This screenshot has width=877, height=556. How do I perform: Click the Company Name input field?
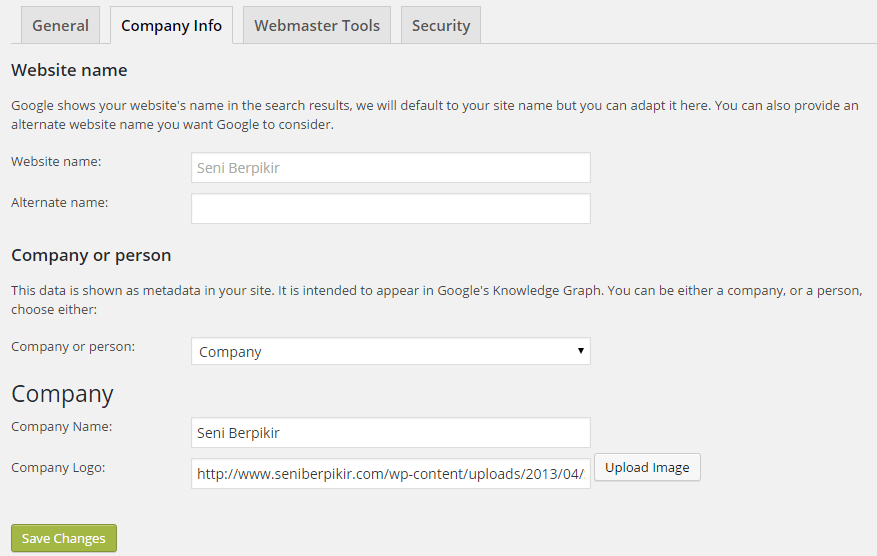tap(390, 433)
